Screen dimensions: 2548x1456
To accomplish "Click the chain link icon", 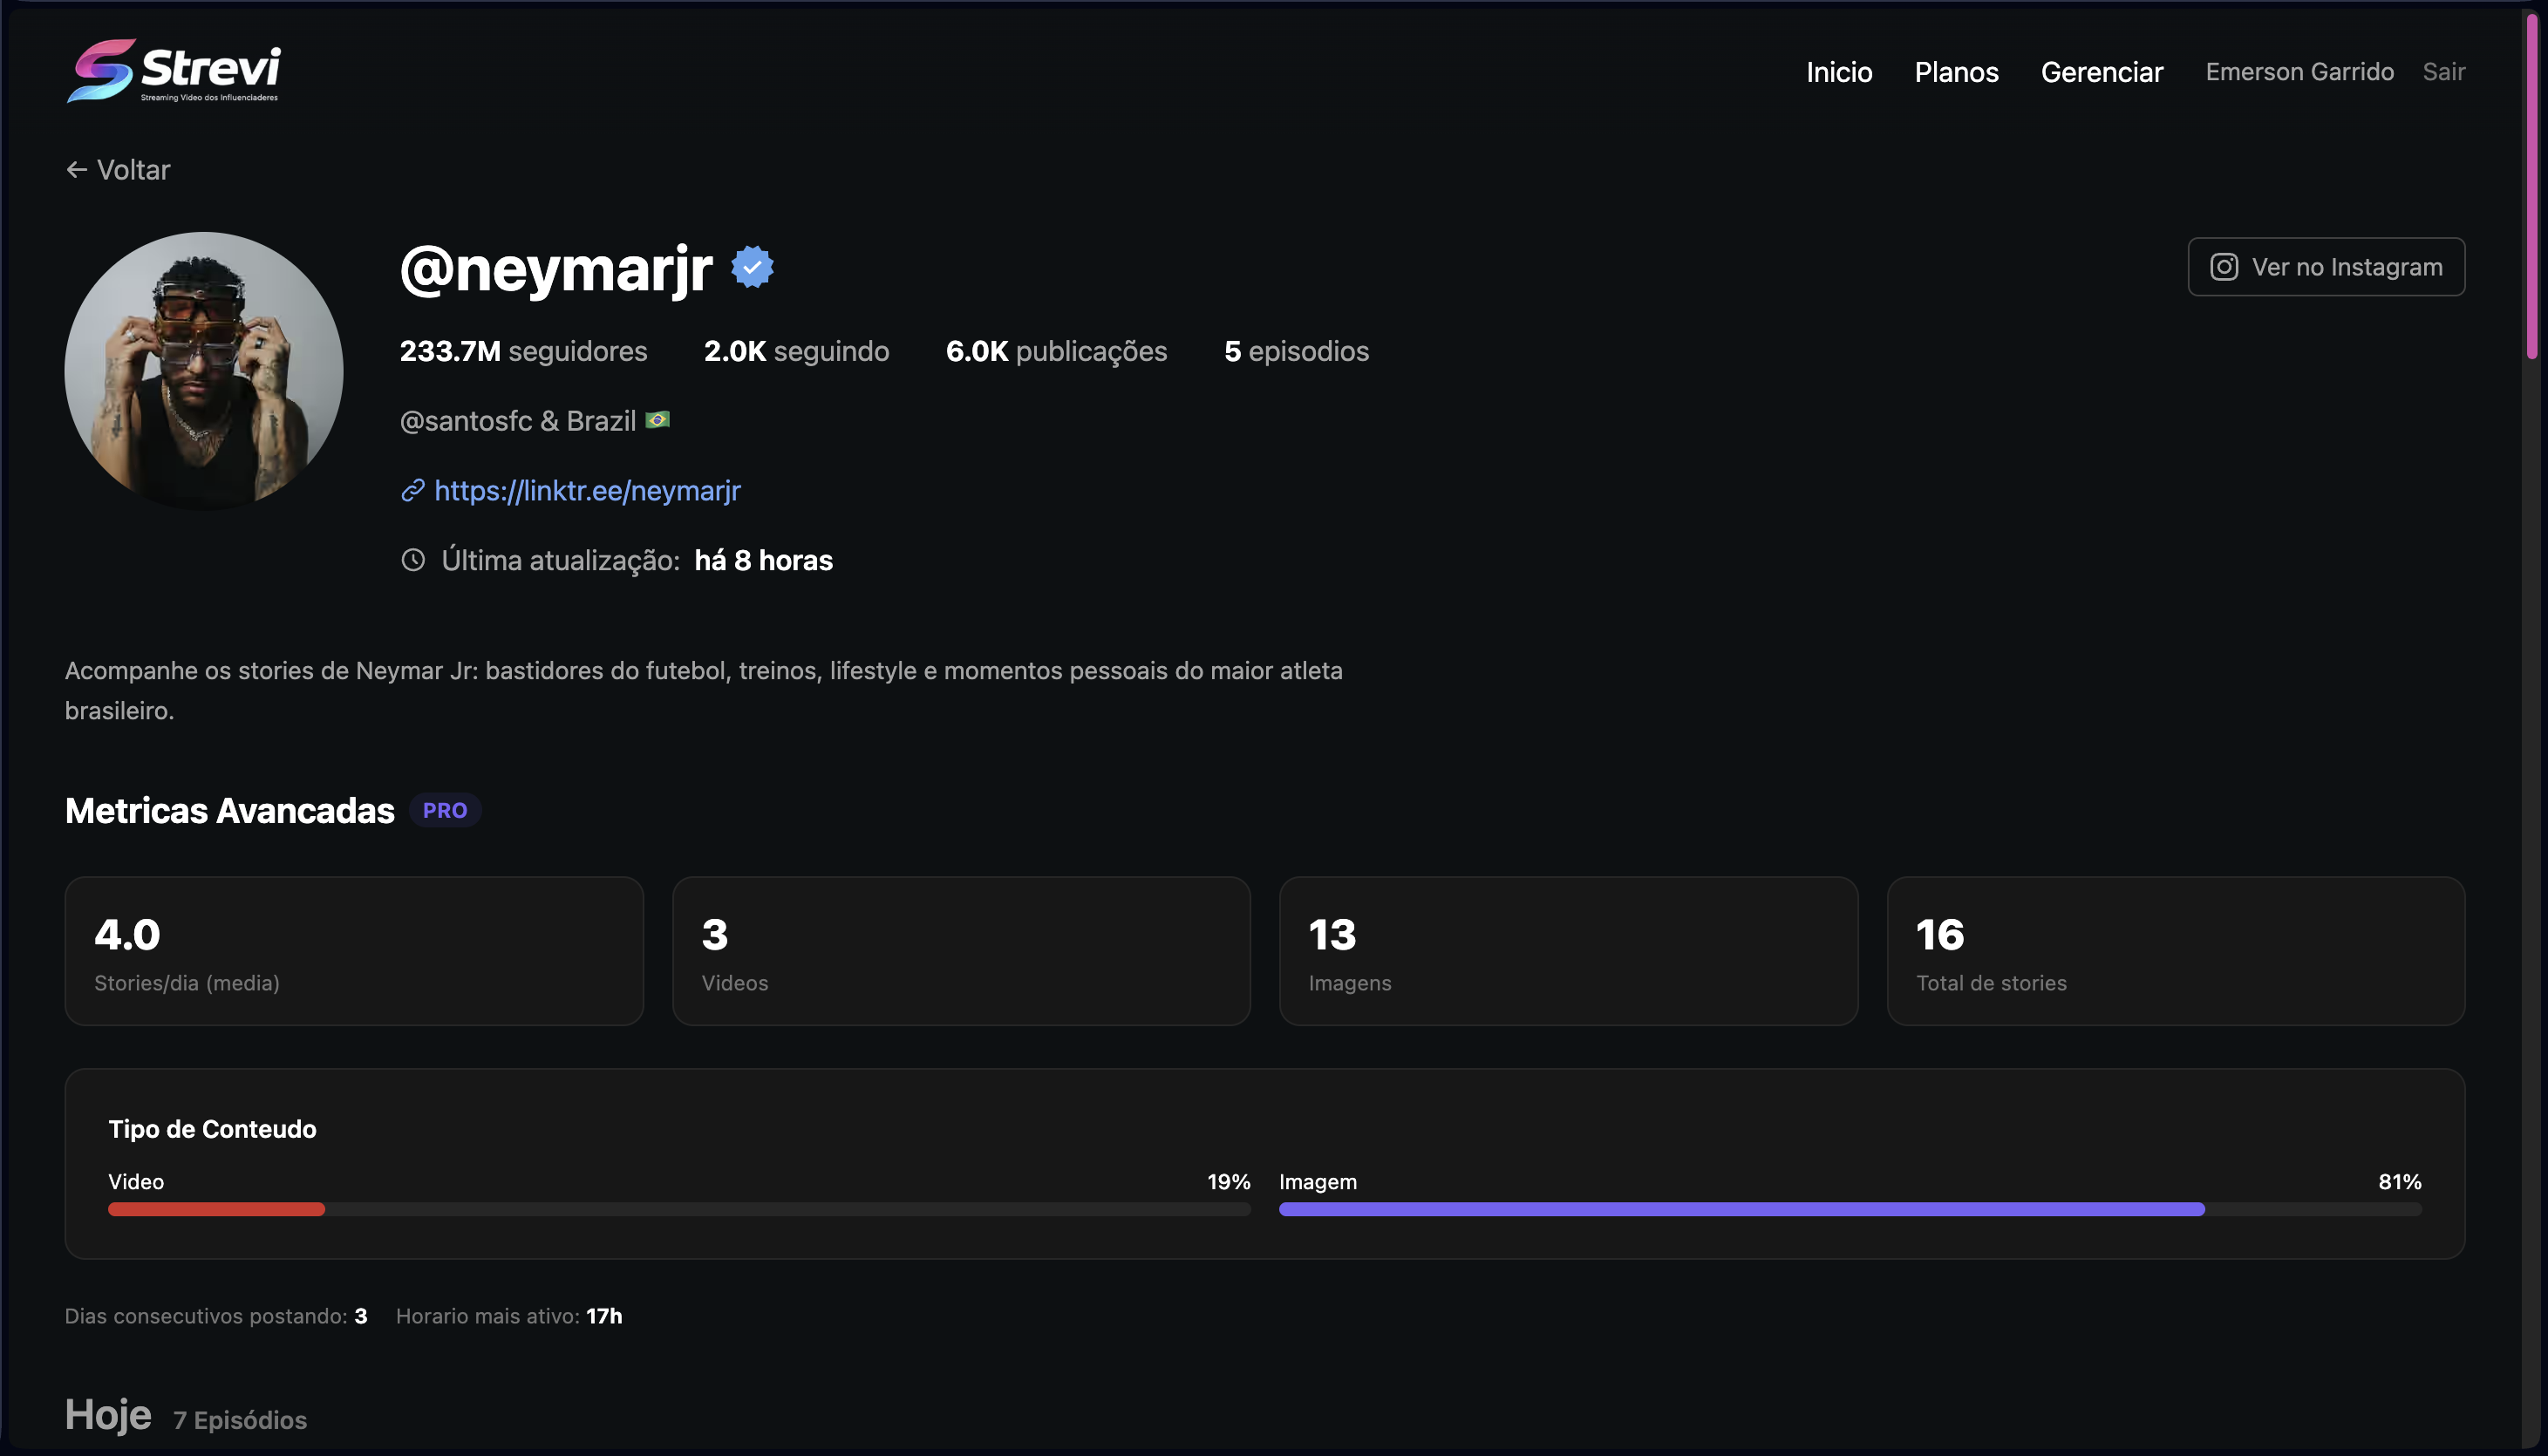I will [413, 491].
